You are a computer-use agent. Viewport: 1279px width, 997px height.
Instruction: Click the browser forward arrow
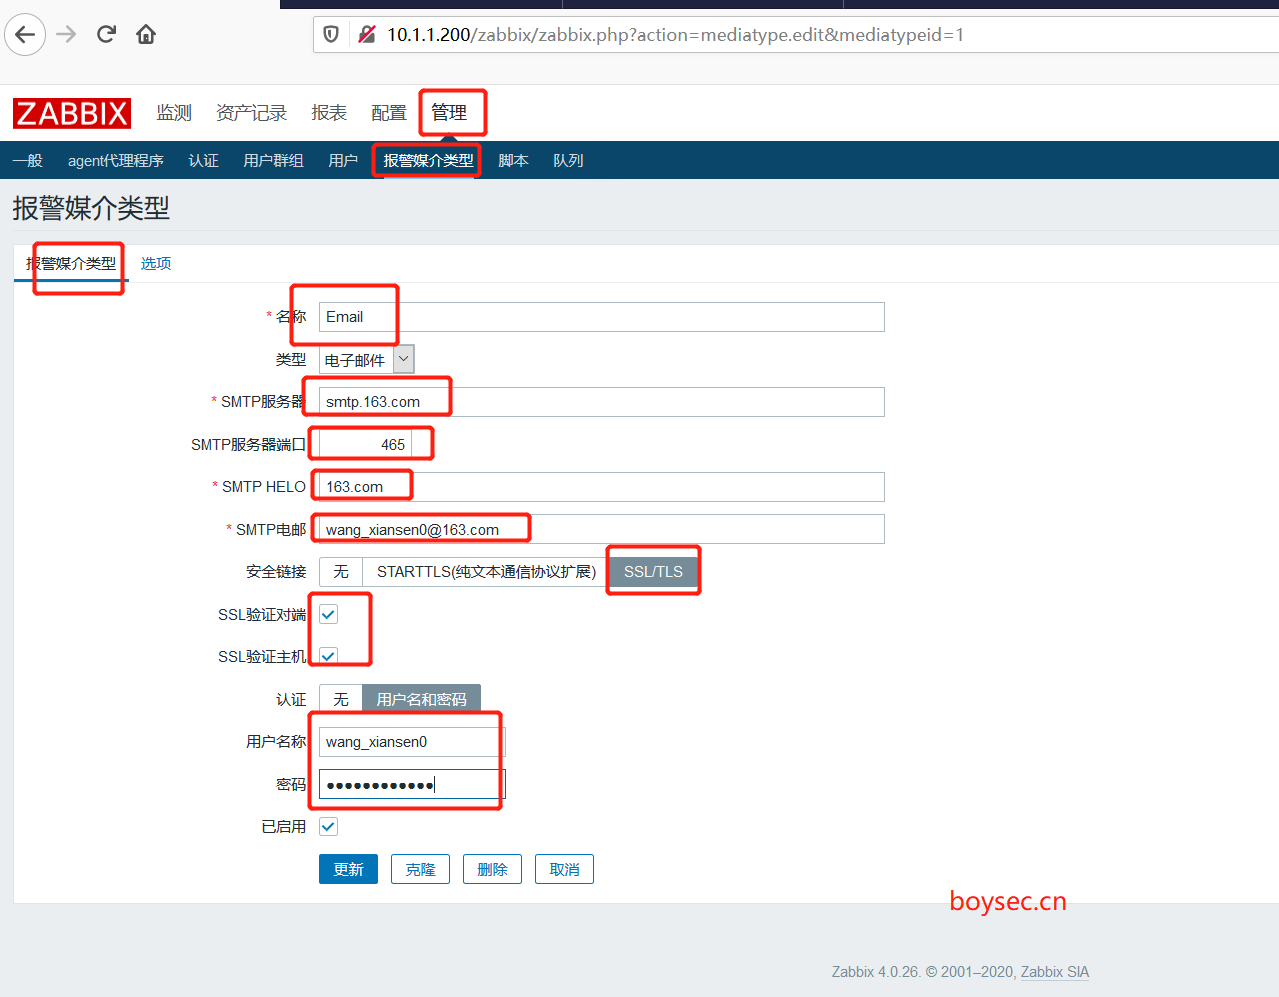pos(66,35)
